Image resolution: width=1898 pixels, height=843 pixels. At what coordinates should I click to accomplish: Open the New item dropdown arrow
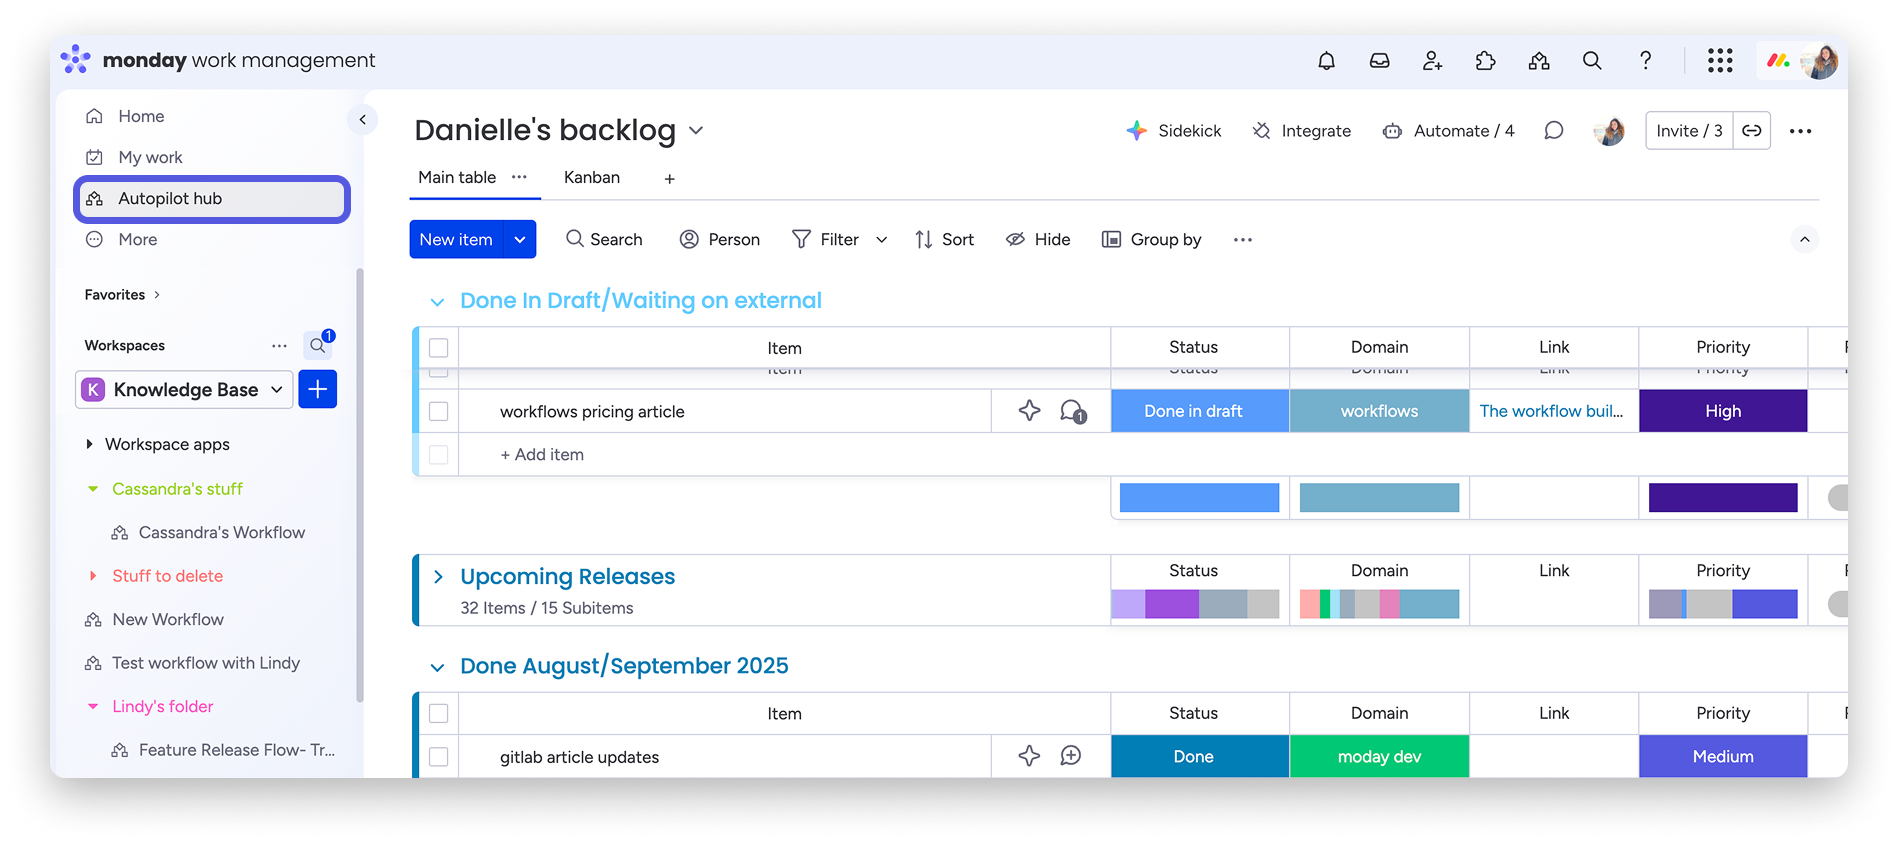point(520,240)
